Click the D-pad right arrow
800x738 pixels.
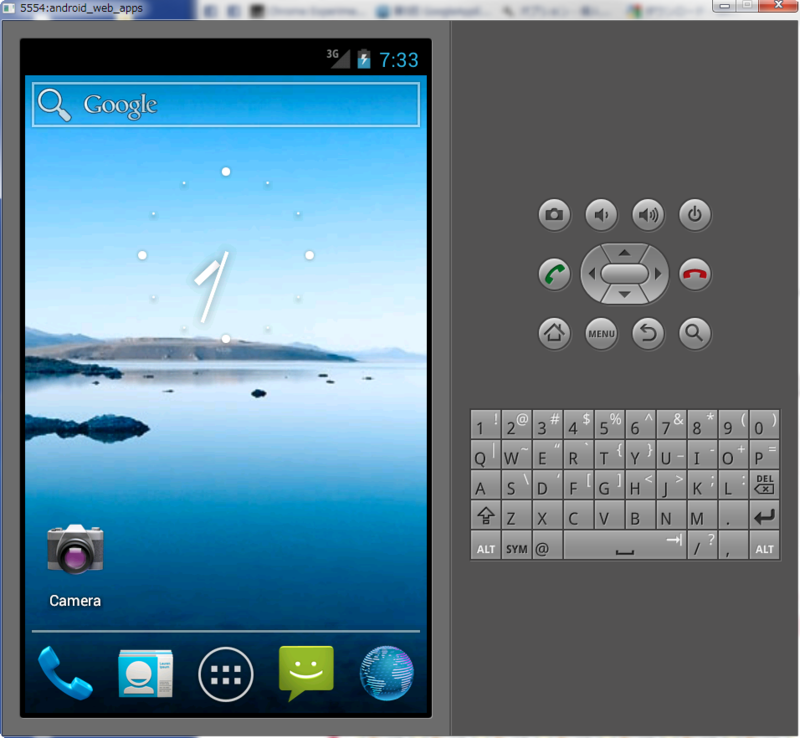658,274
